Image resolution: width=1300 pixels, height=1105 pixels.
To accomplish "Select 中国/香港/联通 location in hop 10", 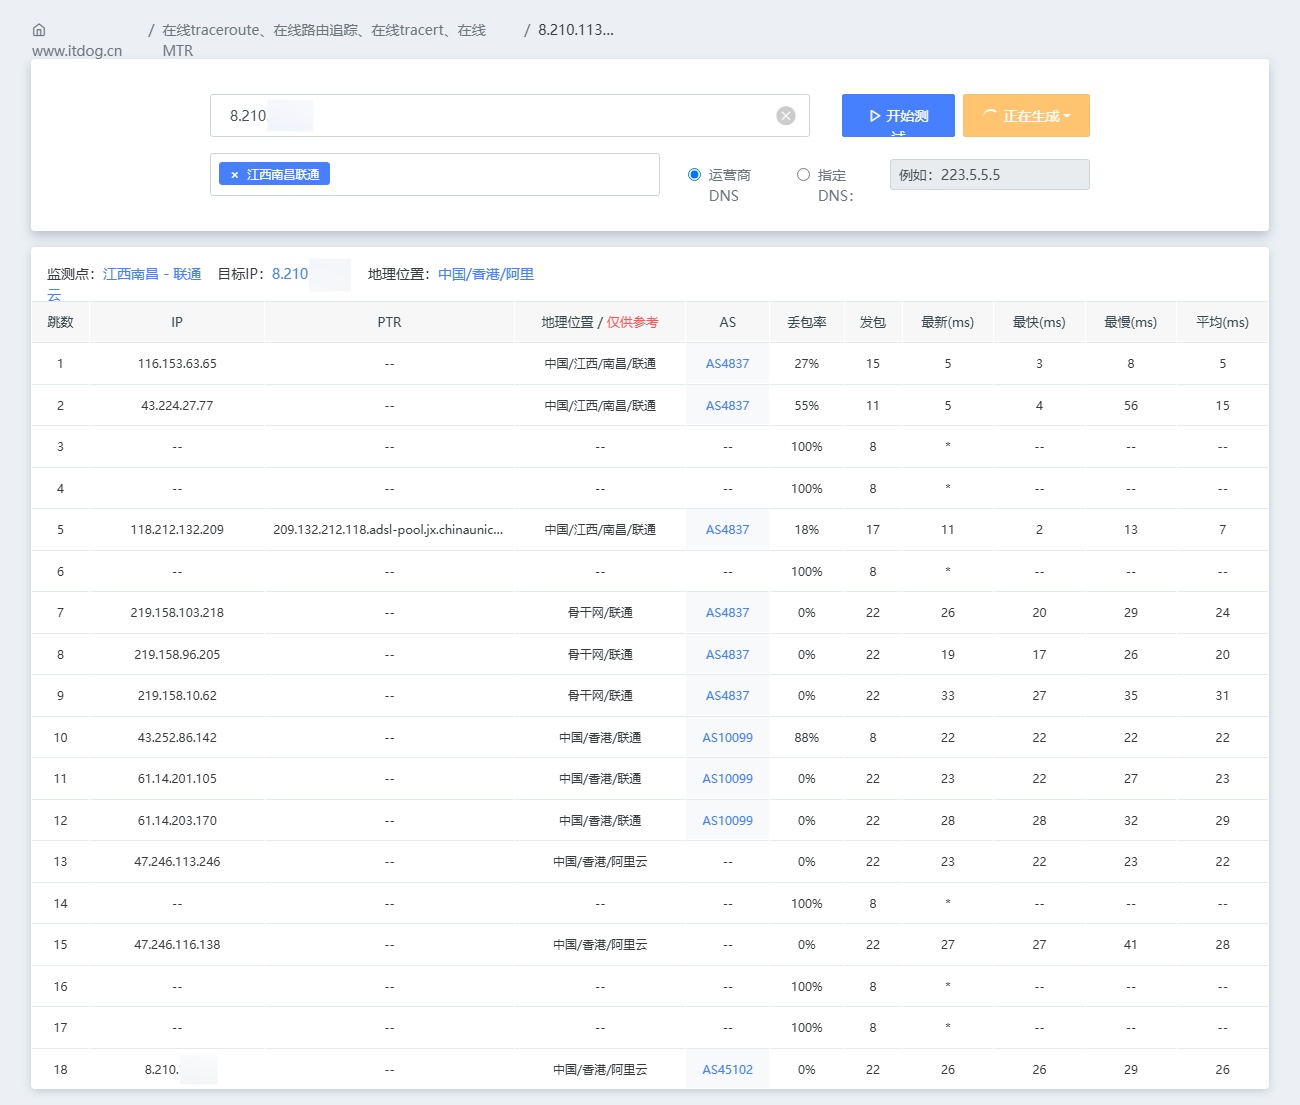I will (x=600, y=738).
